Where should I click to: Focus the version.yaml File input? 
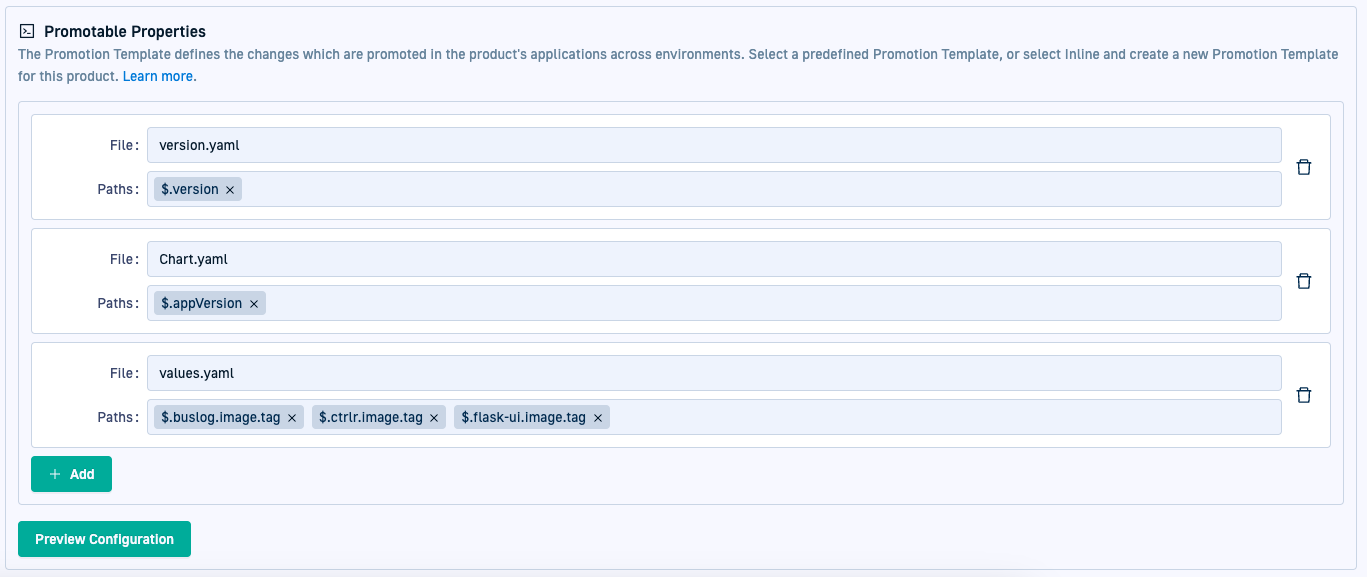click(x=714, y=145)
